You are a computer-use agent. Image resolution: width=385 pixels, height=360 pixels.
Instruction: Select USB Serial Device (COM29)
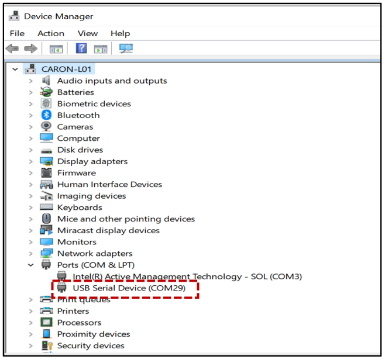(x=129, y=288)
